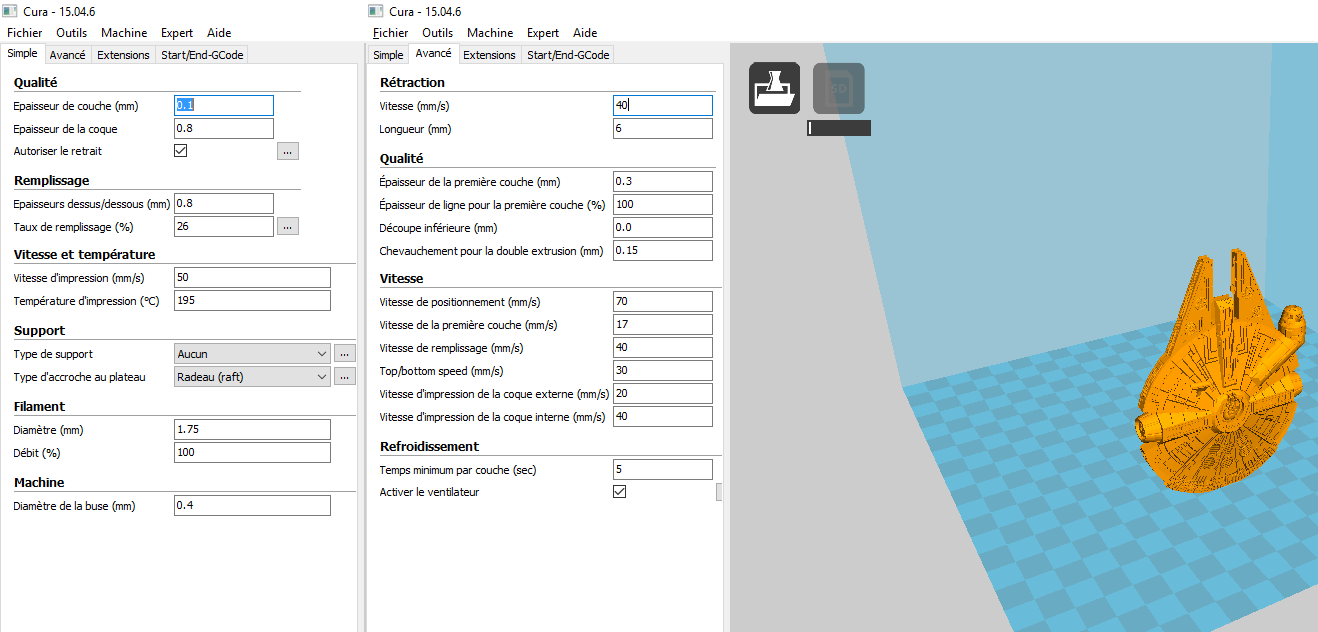Click Épaisseur de la première couche field

click(x=662, y=181)
